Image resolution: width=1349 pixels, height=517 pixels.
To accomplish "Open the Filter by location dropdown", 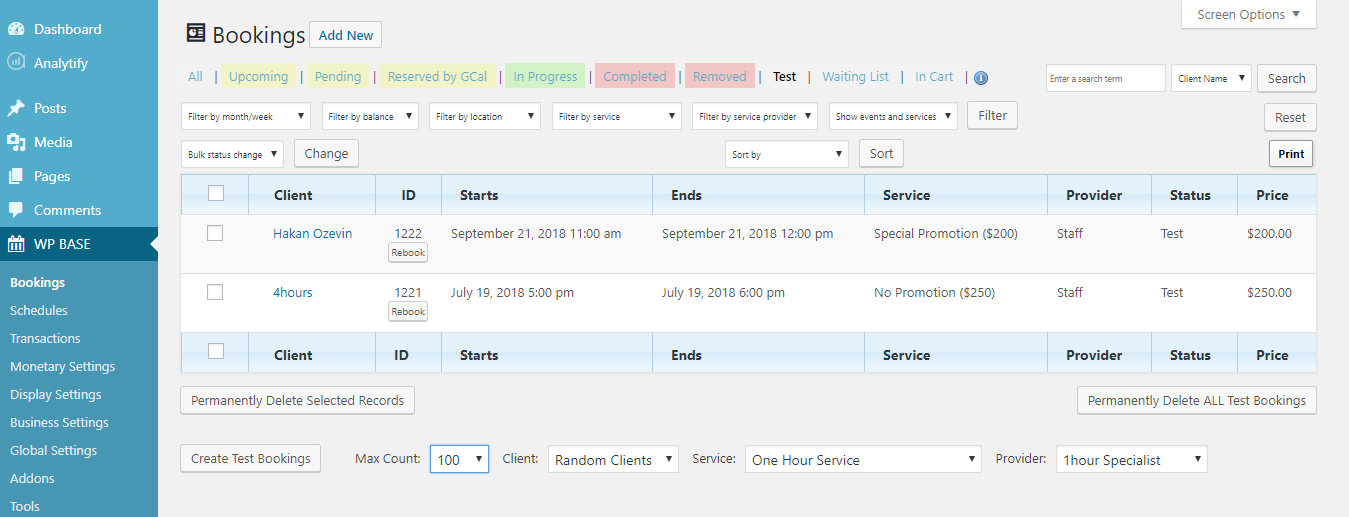I will click(x=486, y=116).
